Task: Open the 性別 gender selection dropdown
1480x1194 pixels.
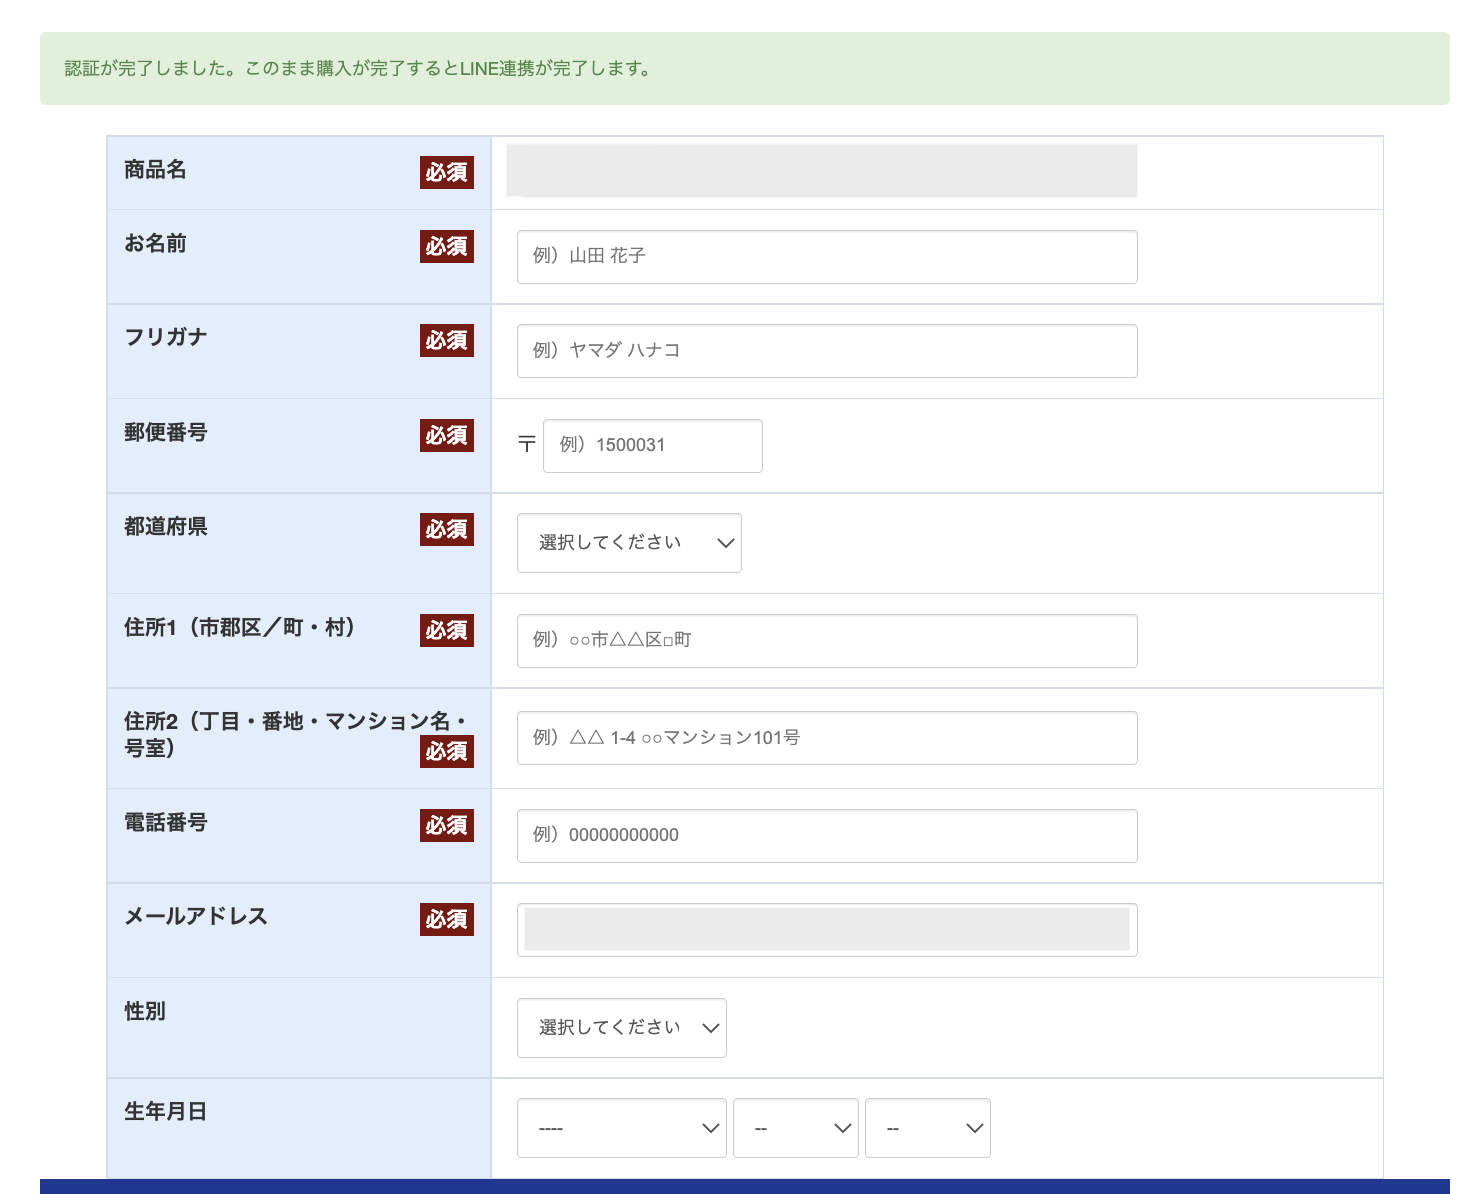Action: (x=621, y=1027)
